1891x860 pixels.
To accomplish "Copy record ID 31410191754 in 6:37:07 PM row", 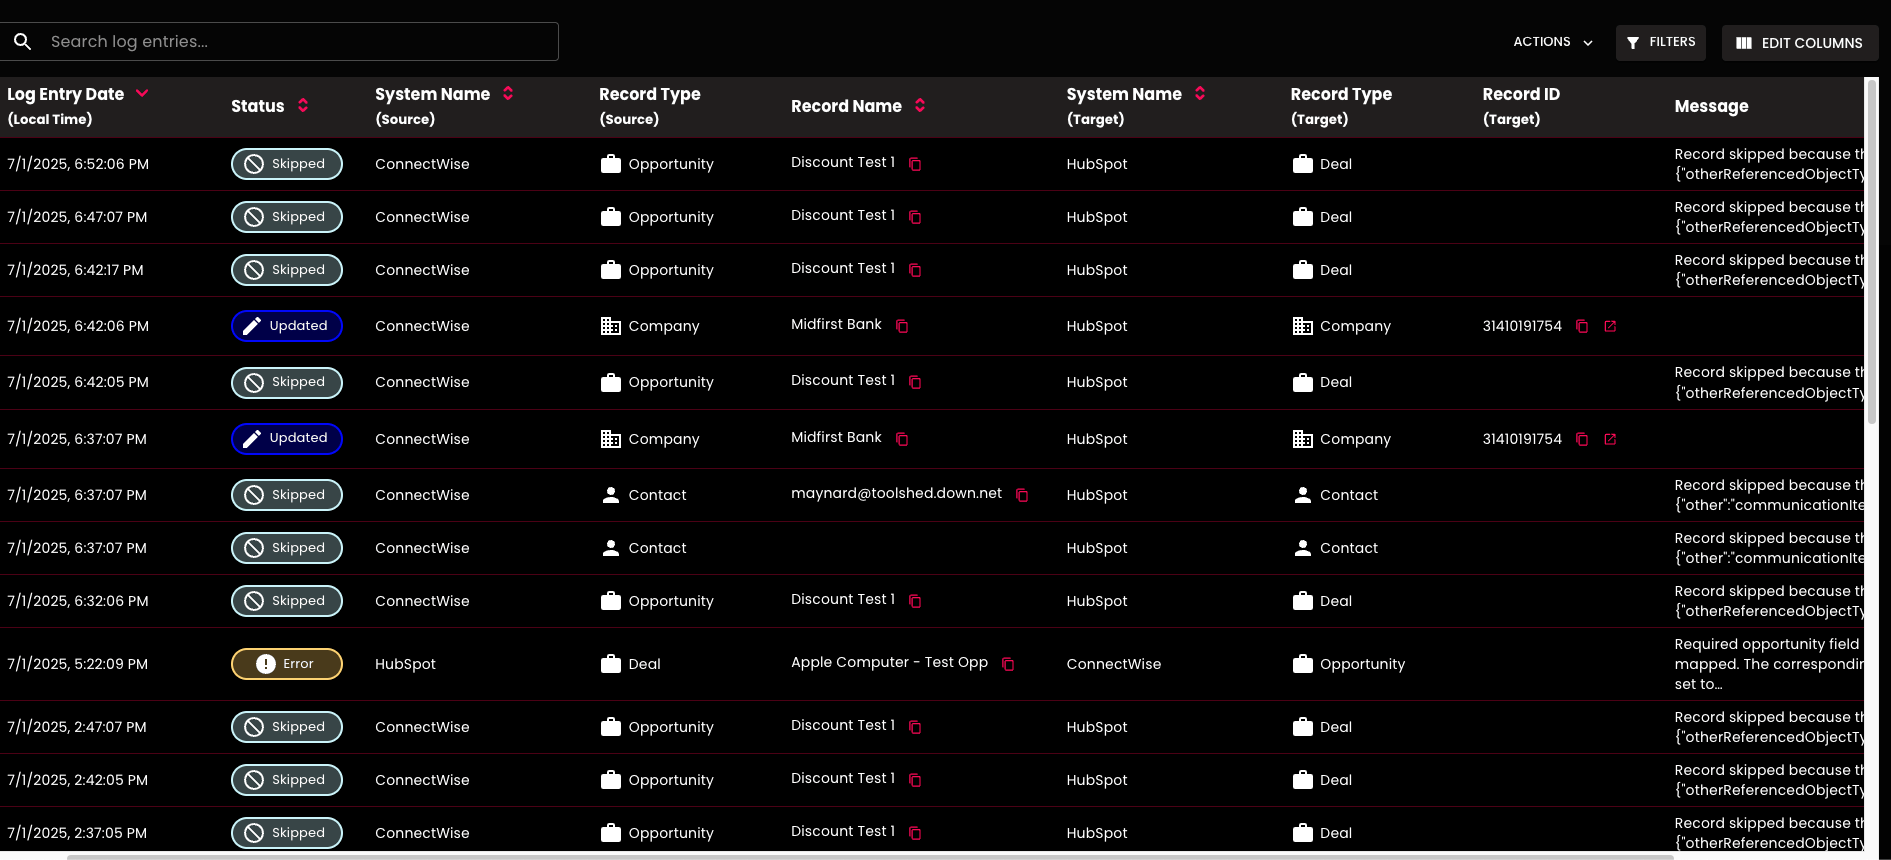I will coord(1582,439).
